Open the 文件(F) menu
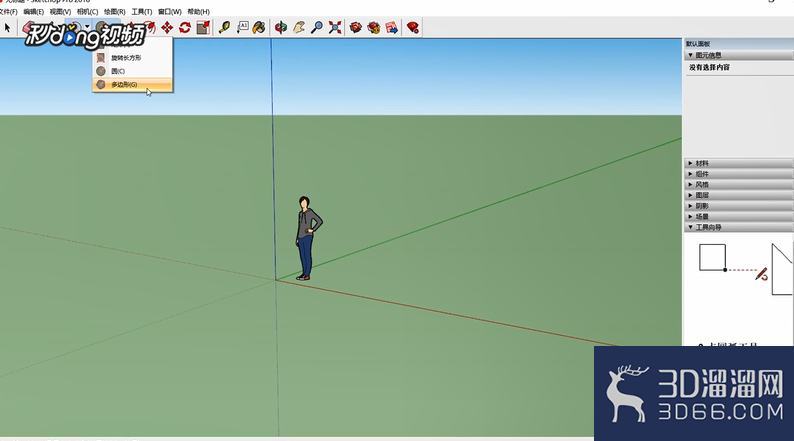 pyautogui.click(x=8, y=12)
